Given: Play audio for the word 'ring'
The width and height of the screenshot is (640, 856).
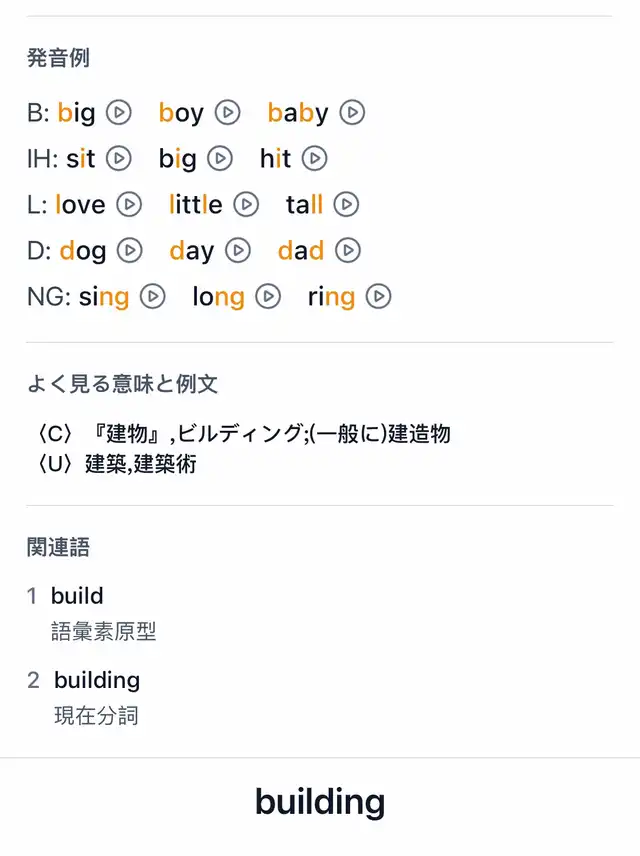Looking at the screenshot, I should pos(378,296).
